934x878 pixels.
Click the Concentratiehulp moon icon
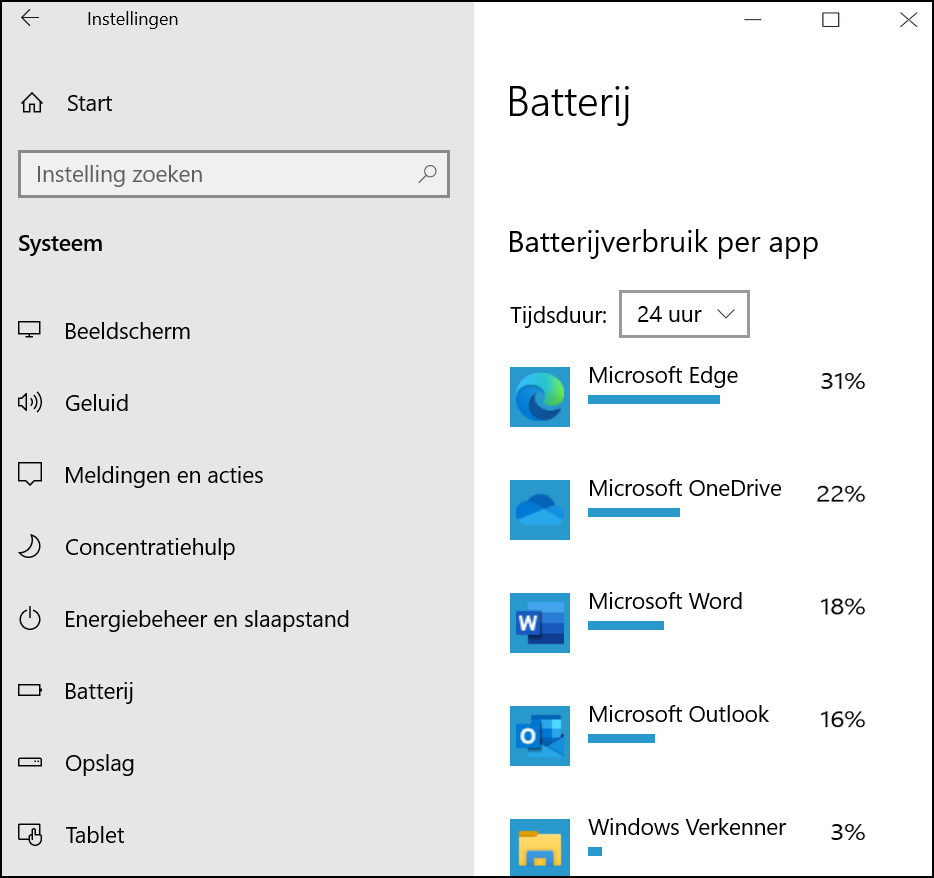tap(29, 546)
